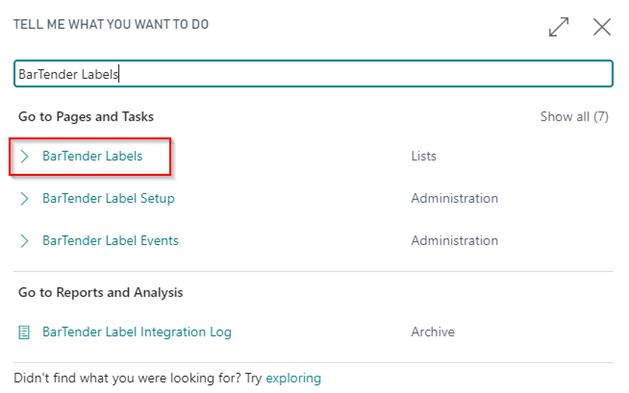Click the chevron beside BarTender Labels
The image size is (629, 393).
coord(24,156)
